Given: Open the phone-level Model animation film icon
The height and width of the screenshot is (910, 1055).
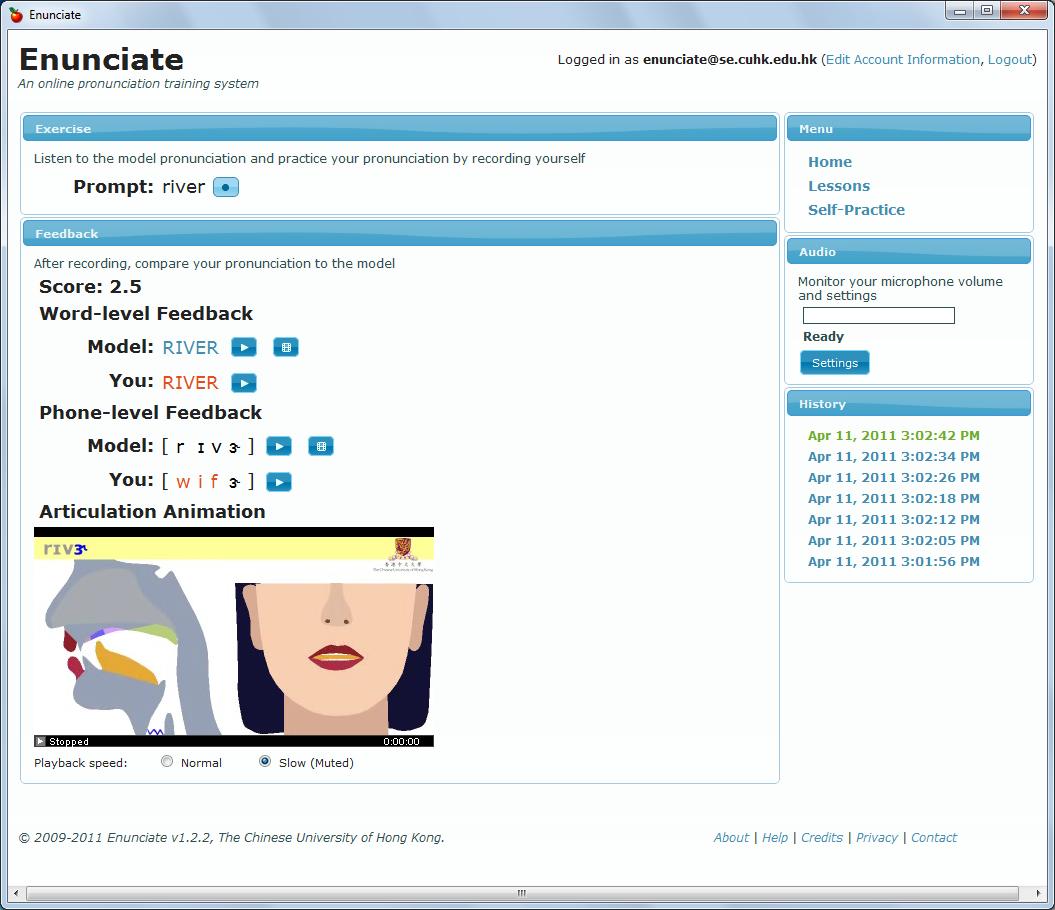Looking at the screenshot, I should (x=321, y=446).
